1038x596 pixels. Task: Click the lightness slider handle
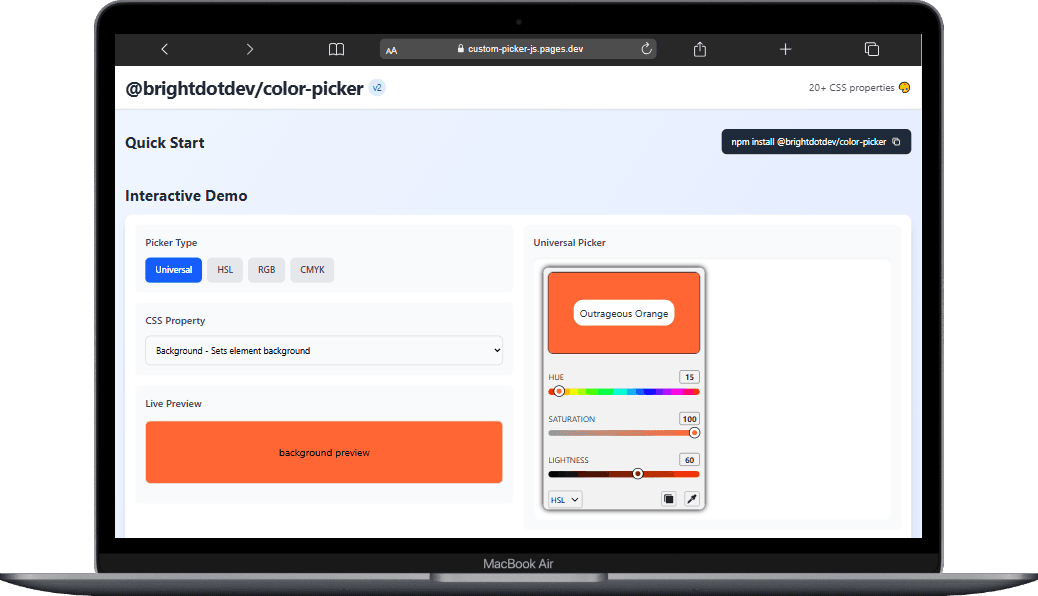point(637,473)
